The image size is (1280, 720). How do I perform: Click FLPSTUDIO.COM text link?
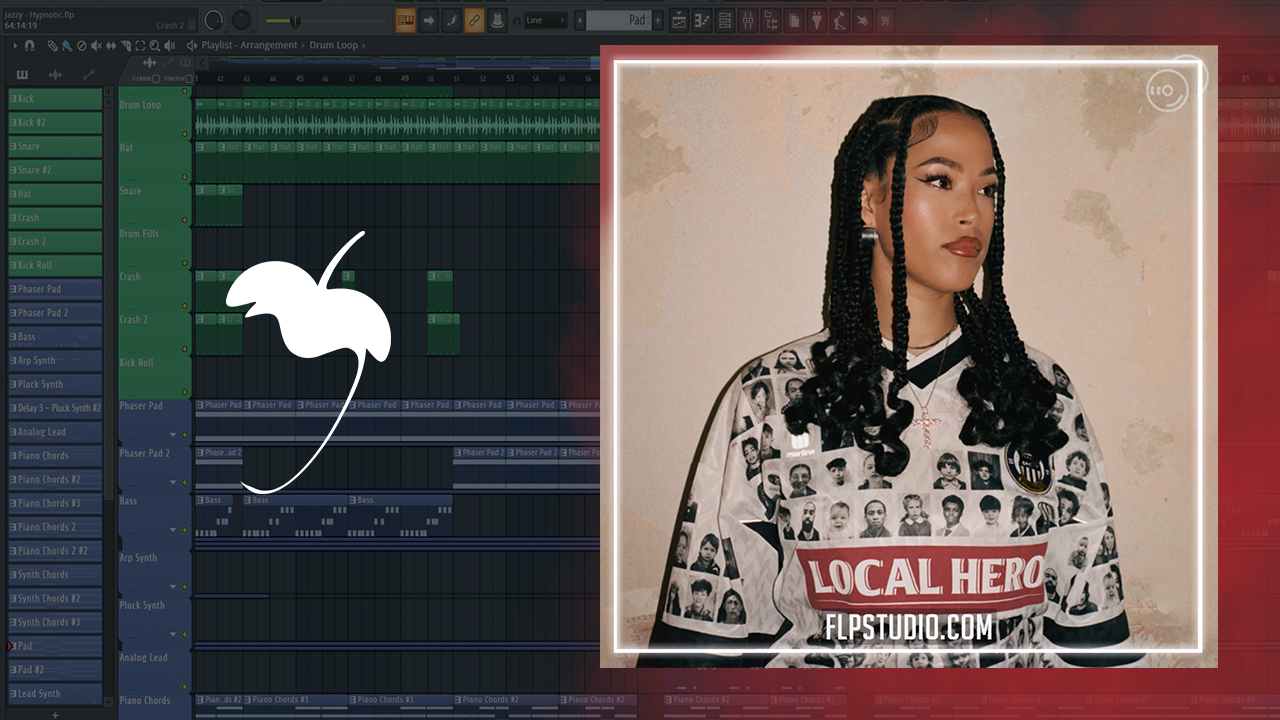coord(909,628)
